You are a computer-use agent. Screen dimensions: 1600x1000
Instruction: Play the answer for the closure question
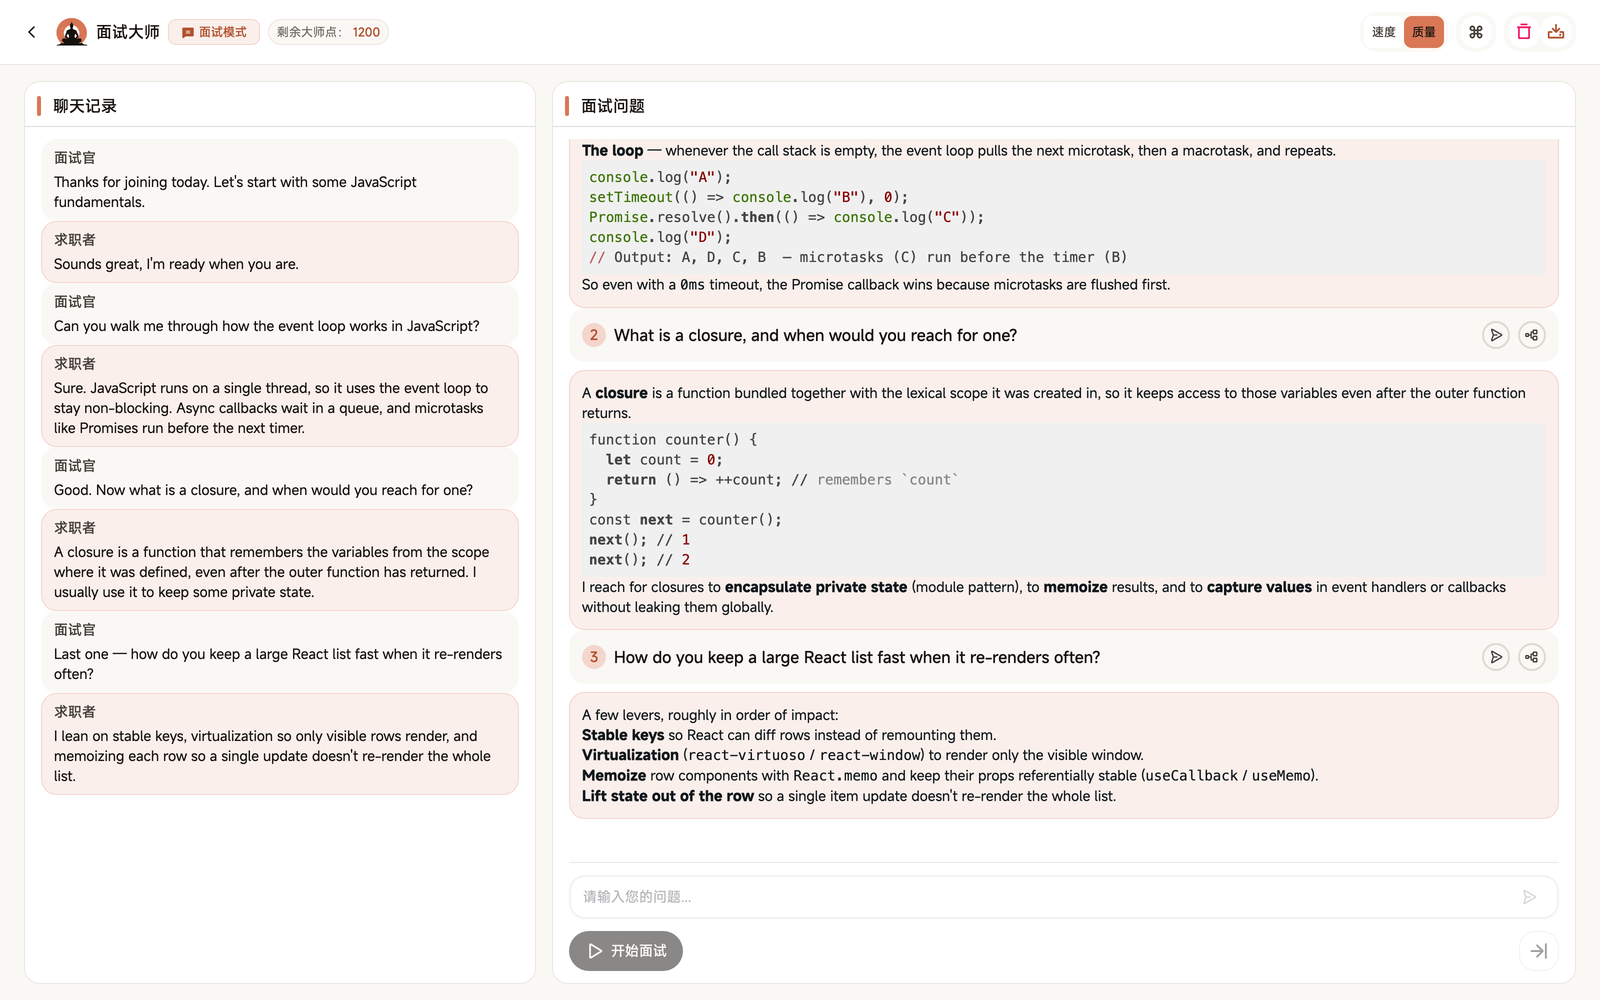(x=1496, y=335)
